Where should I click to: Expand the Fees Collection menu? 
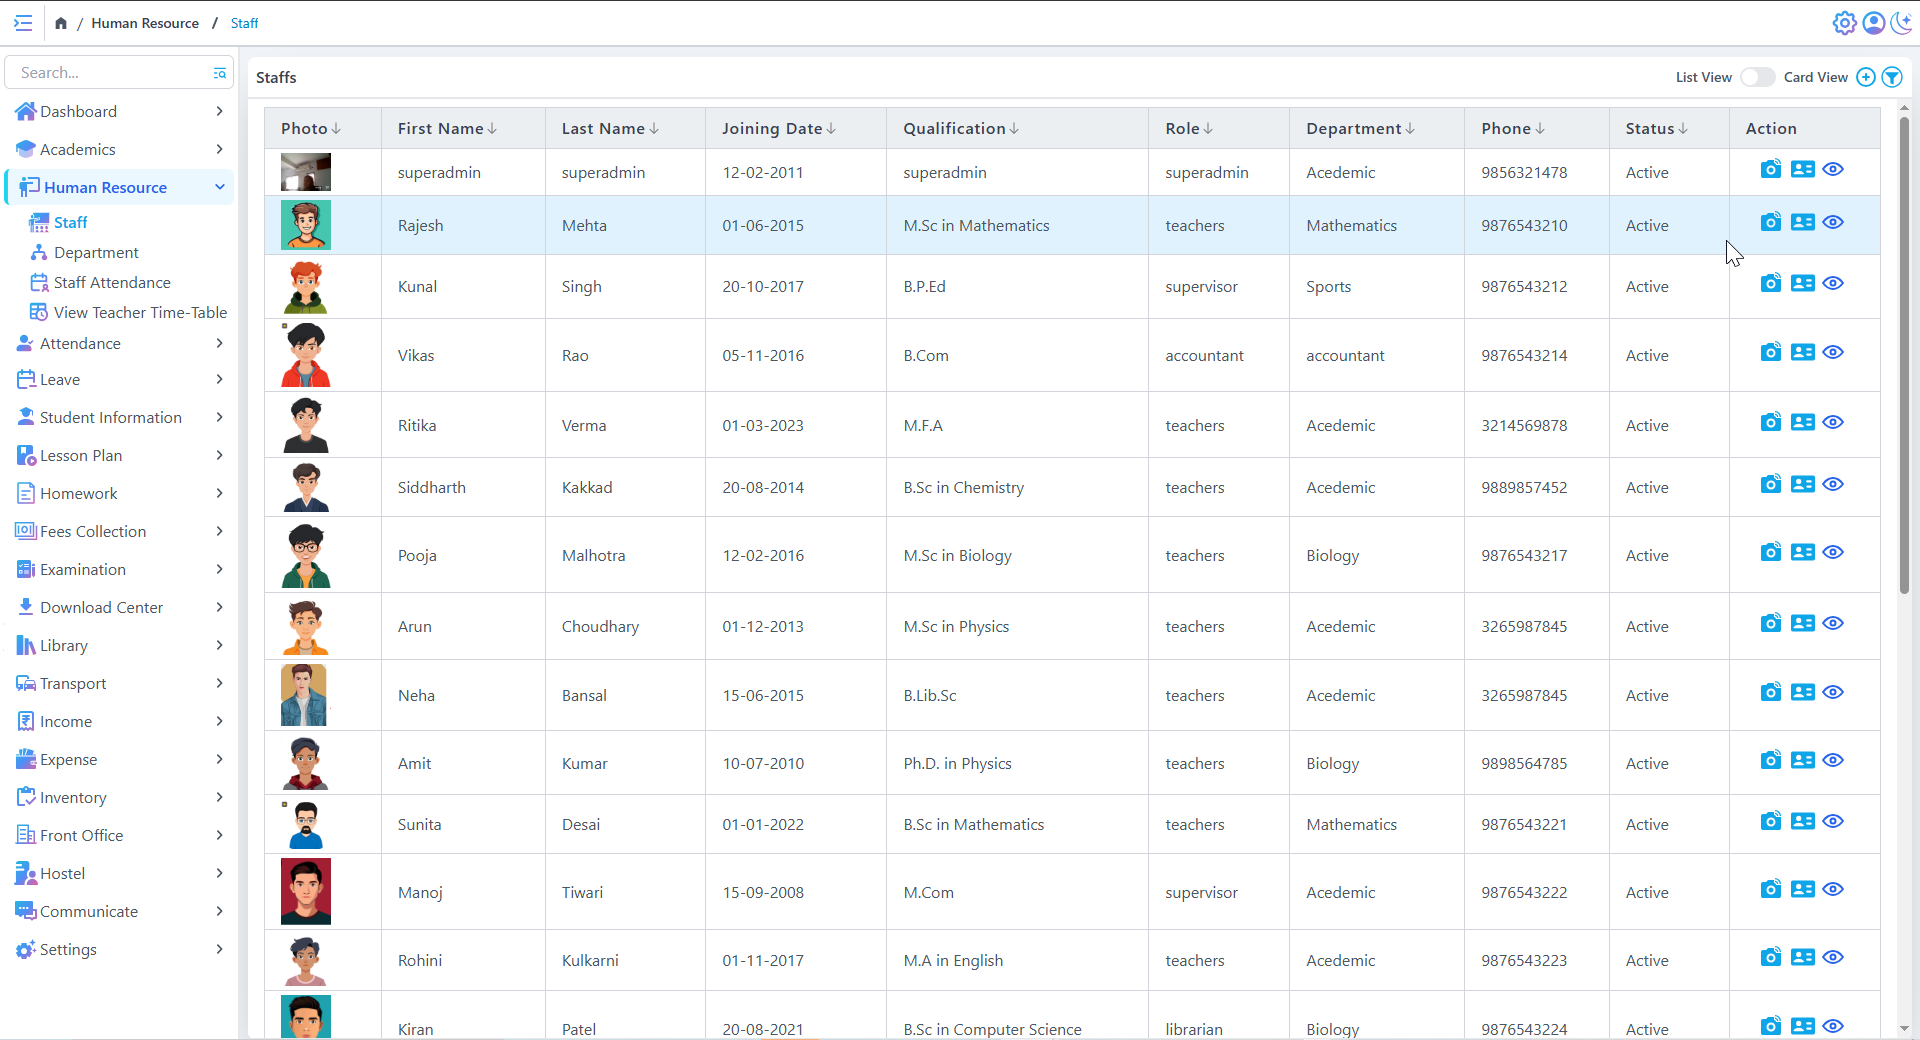119,531
